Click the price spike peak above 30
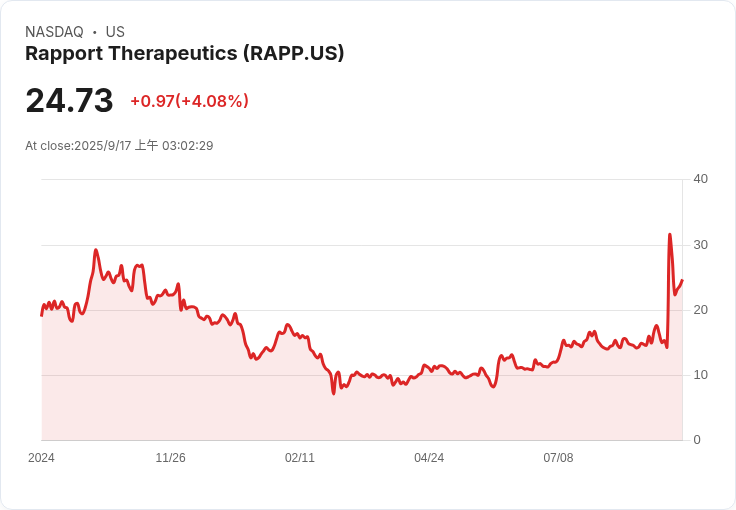 pos(670,234)
